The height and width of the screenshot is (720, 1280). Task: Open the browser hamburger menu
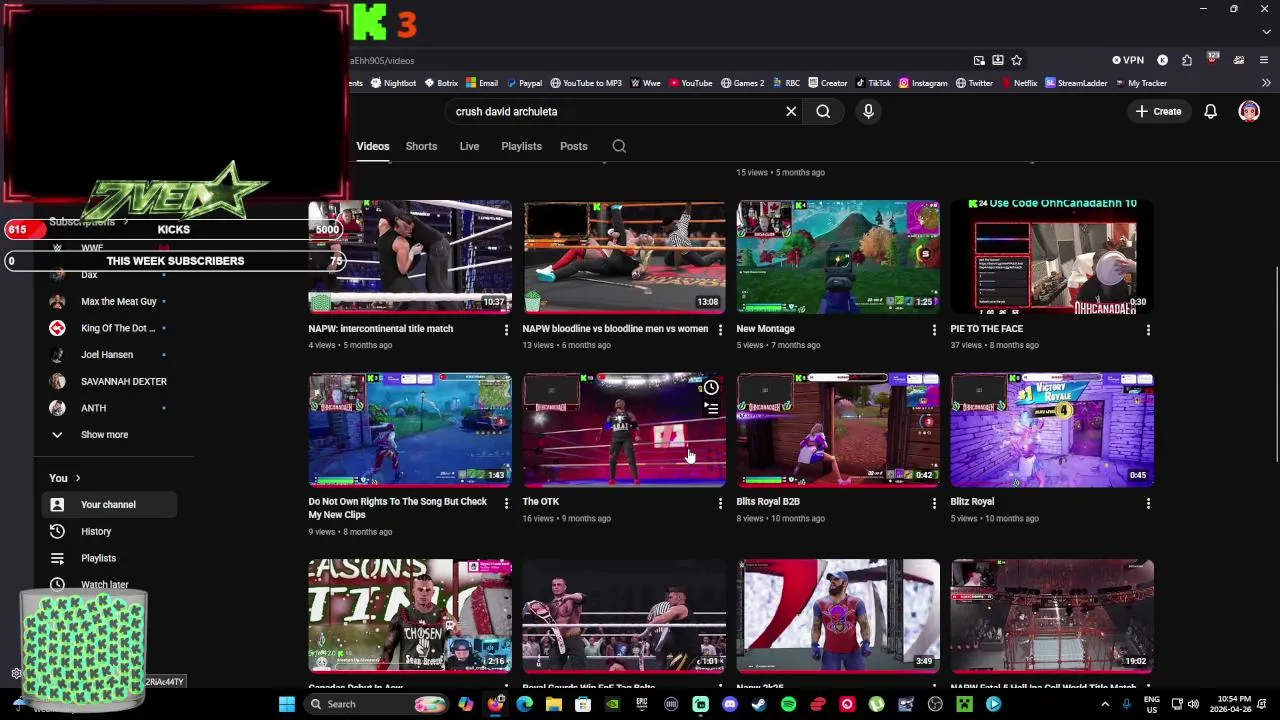1264,60
